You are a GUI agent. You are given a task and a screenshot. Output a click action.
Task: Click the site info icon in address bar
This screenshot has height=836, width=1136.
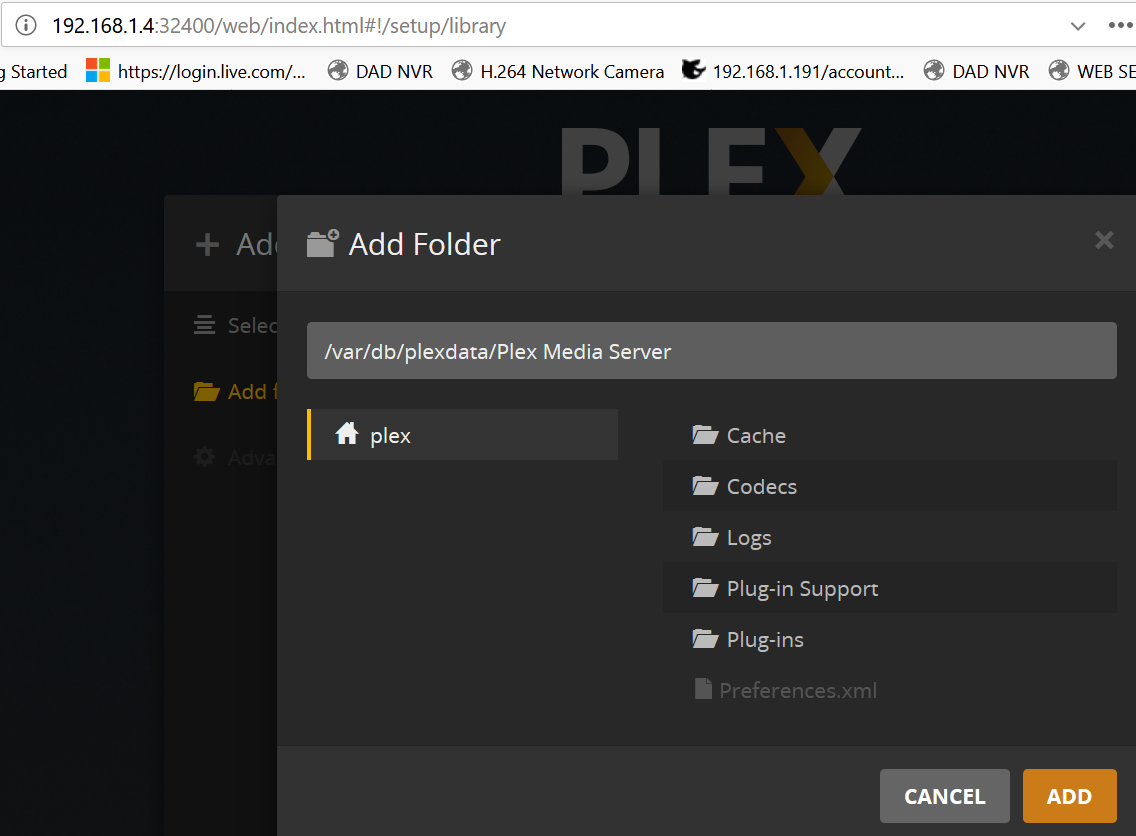coord(26,25)
